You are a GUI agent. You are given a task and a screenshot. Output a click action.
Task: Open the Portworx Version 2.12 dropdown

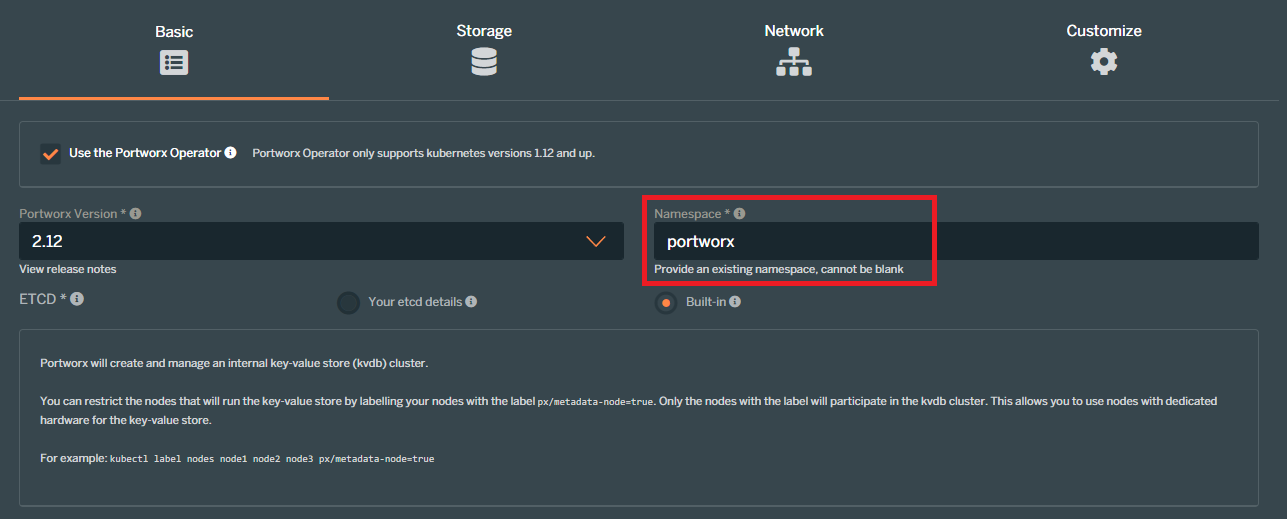pos(321,241)
